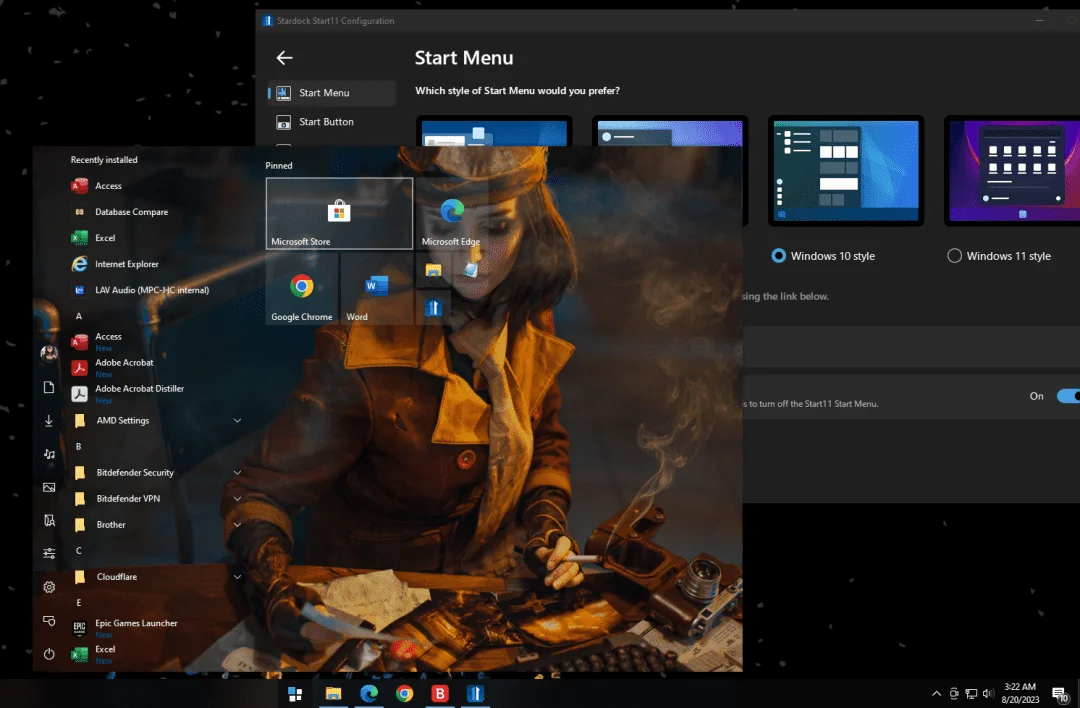Image resolution: width=1080 pixels, height=708 pixels.
Task: Click the Start11 icon in the taskbar
Action: [x=475, y=694]
